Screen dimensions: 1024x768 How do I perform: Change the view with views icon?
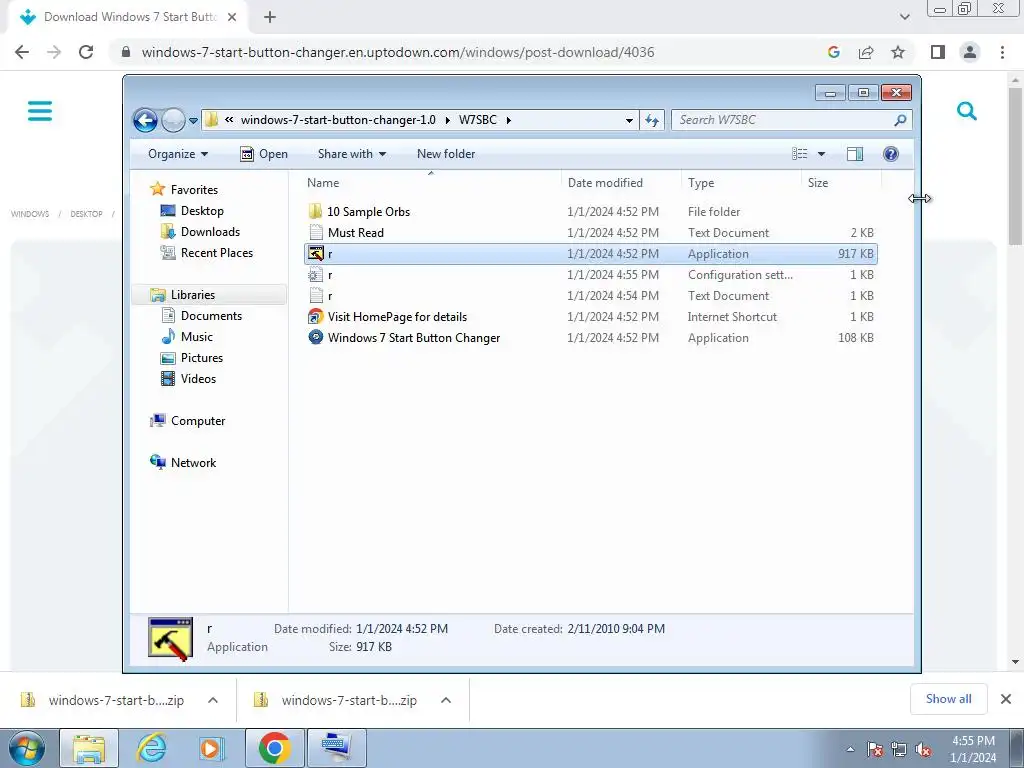point(799,154)
